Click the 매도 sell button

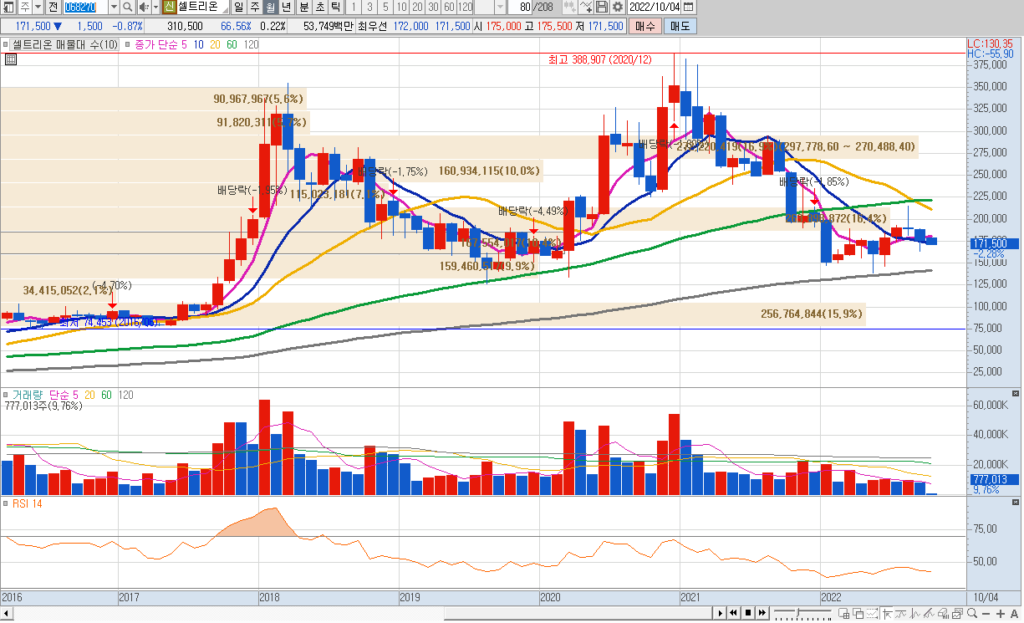point(680,25)
